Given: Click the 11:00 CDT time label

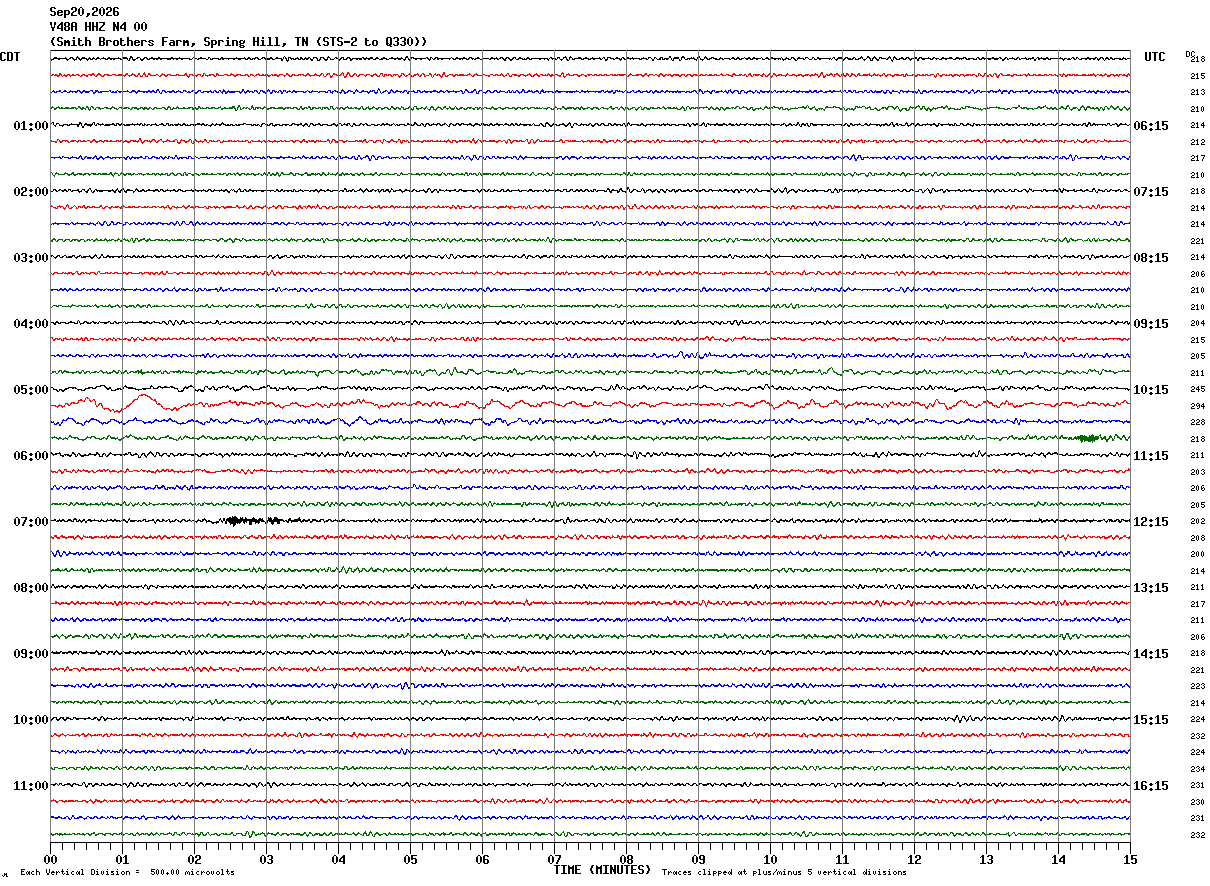Looking at the screenshot, I should coord(30,786).
